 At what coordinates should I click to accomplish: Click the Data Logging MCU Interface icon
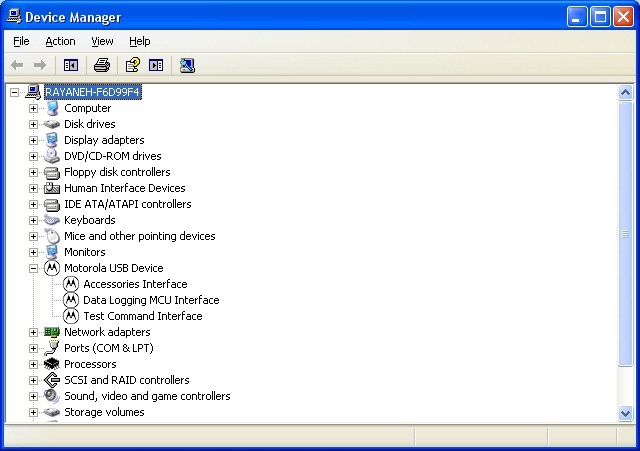click(71, 300)
